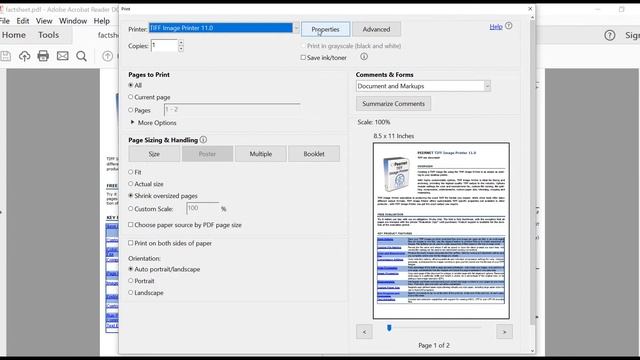The height and width of the screenshot is (360, 640).
Task: Click the printer icon in Acrobat toolbar
Action: (43, 56)
